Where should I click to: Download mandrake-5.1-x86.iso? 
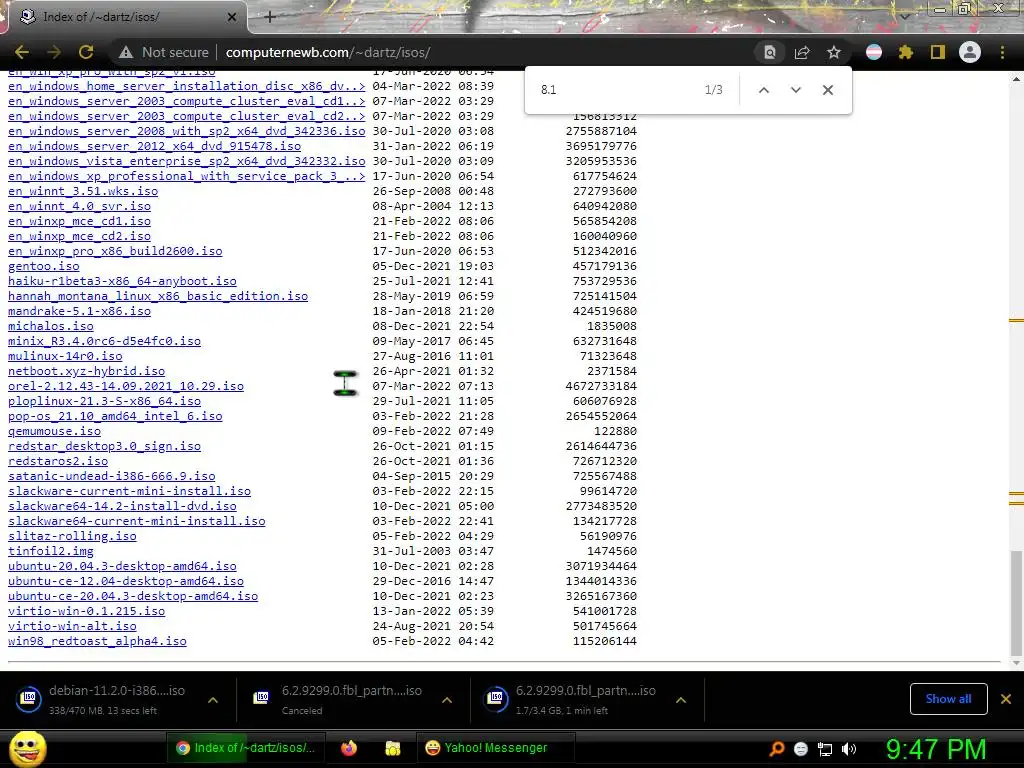(x=79, y=311)
